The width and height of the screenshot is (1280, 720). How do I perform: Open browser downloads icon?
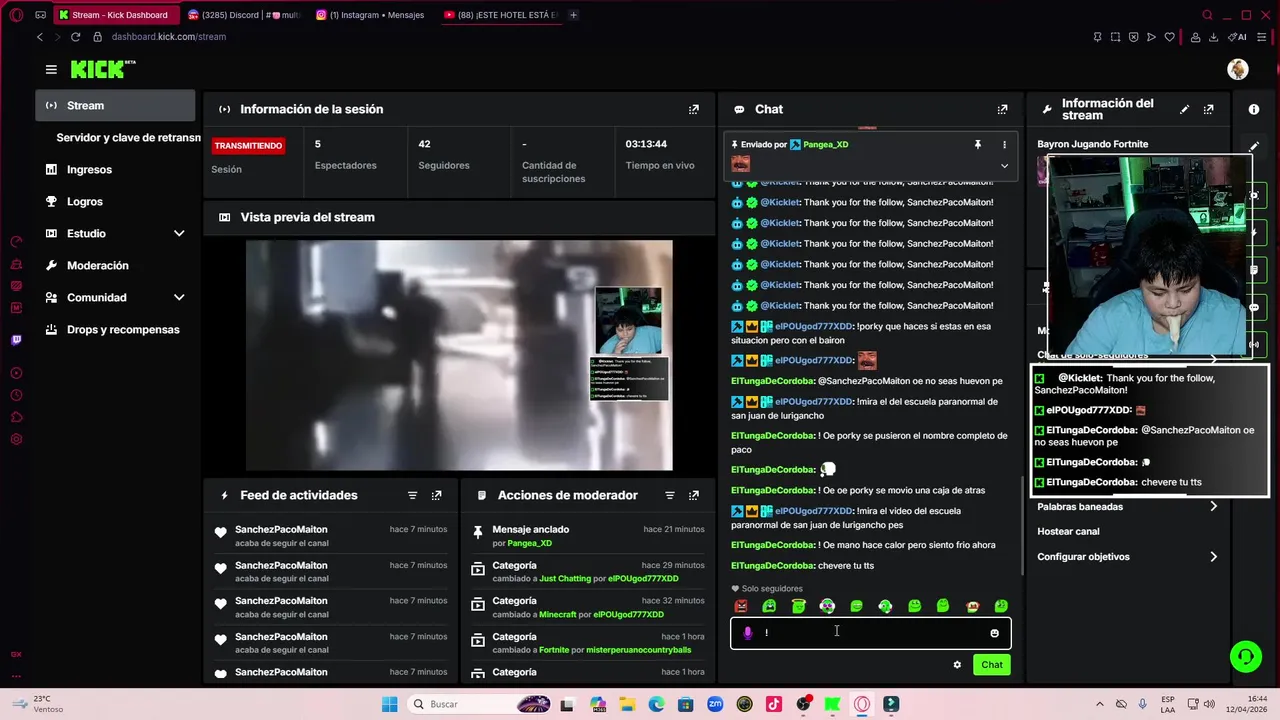tap(1213, 37)
